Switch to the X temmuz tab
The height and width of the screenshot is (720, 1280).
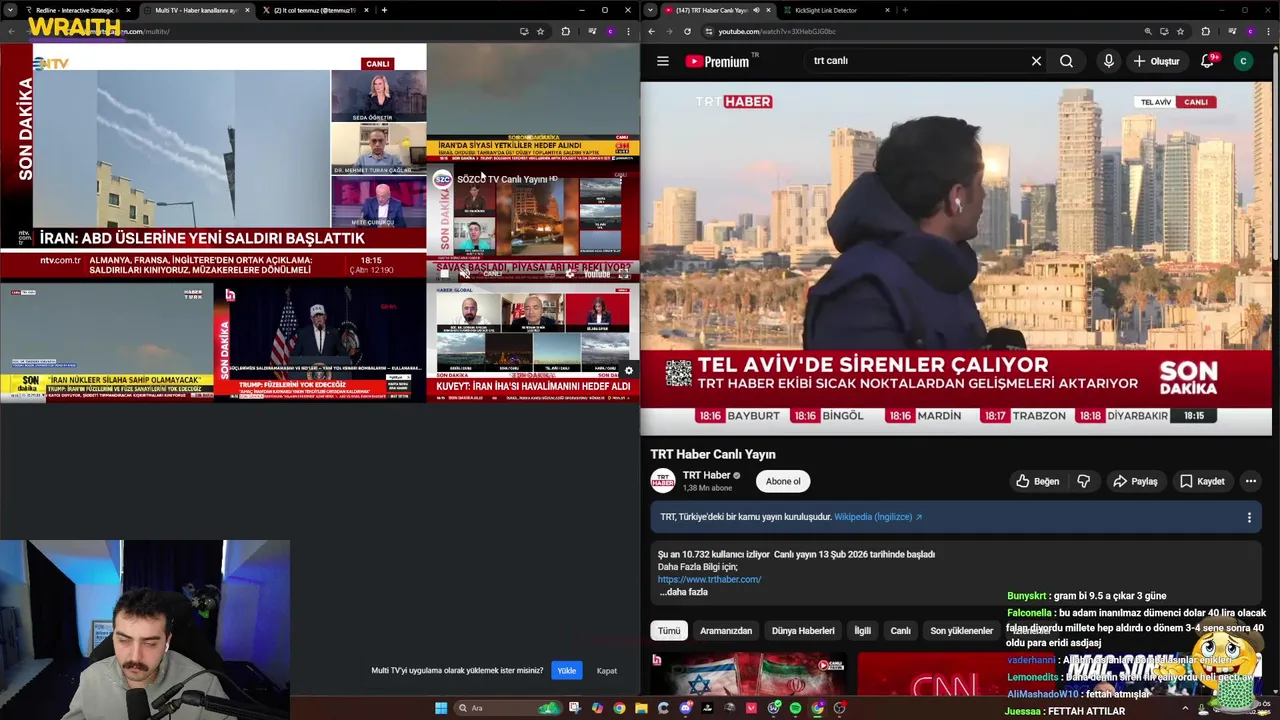(315, 10)
